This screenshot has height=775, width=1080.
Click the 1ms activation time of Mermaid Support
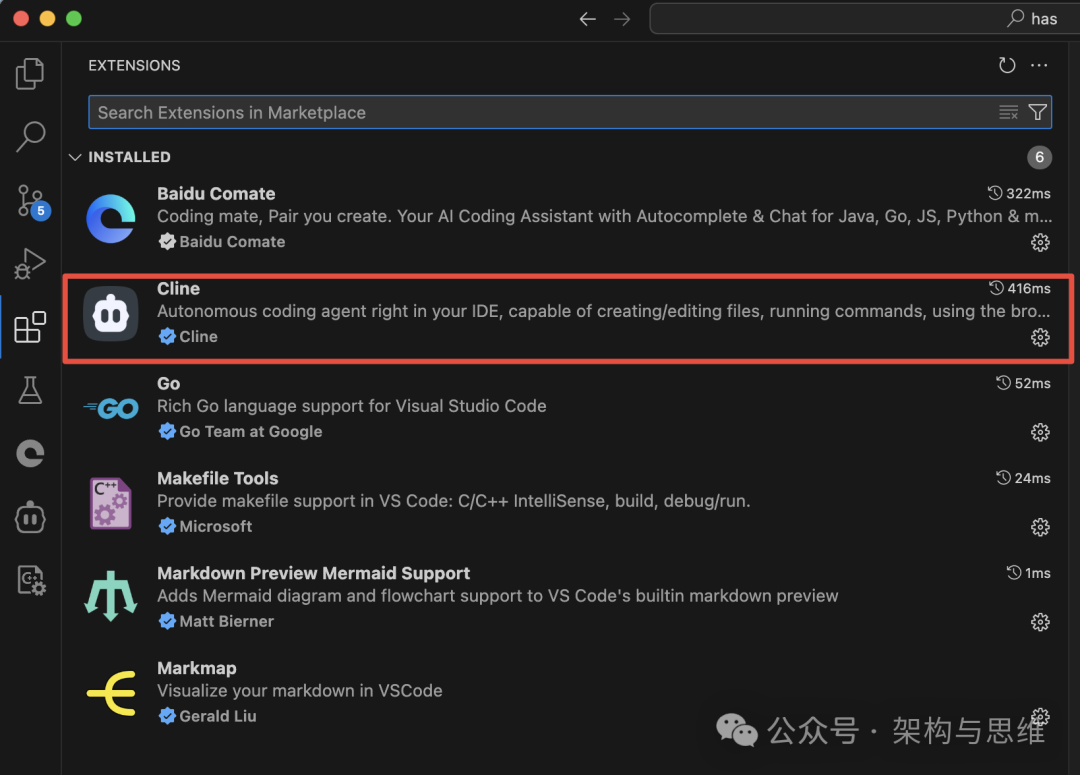tap(1028, 573)
